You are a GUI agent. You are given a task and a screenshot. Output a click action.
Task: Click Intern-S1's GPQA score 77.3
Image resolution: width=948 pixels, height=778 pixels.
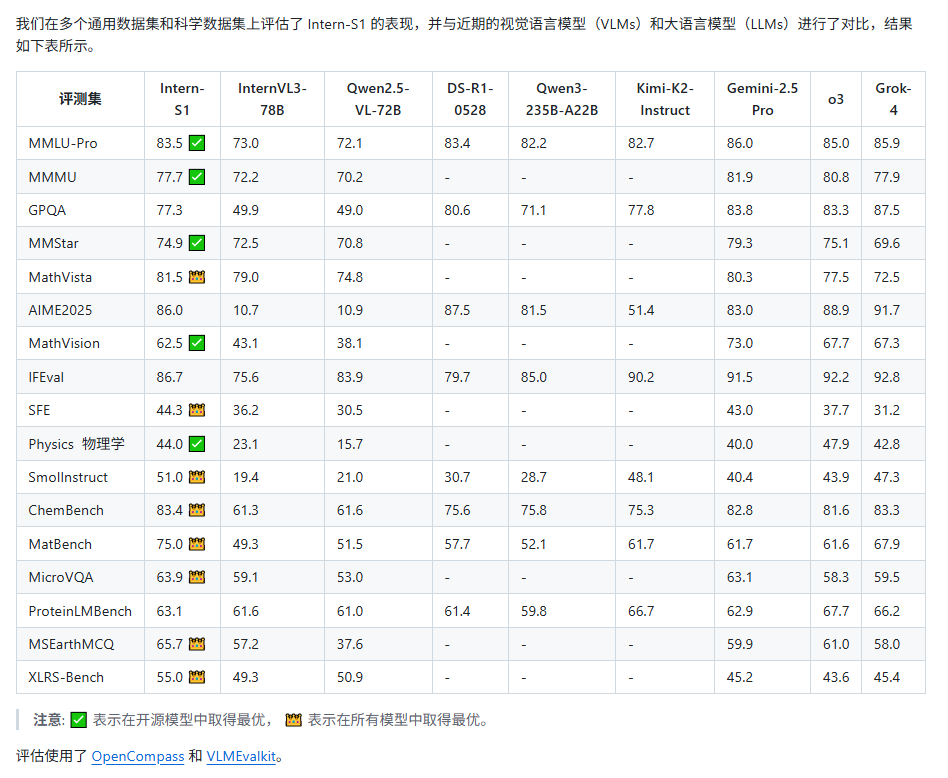coord(169,210)
